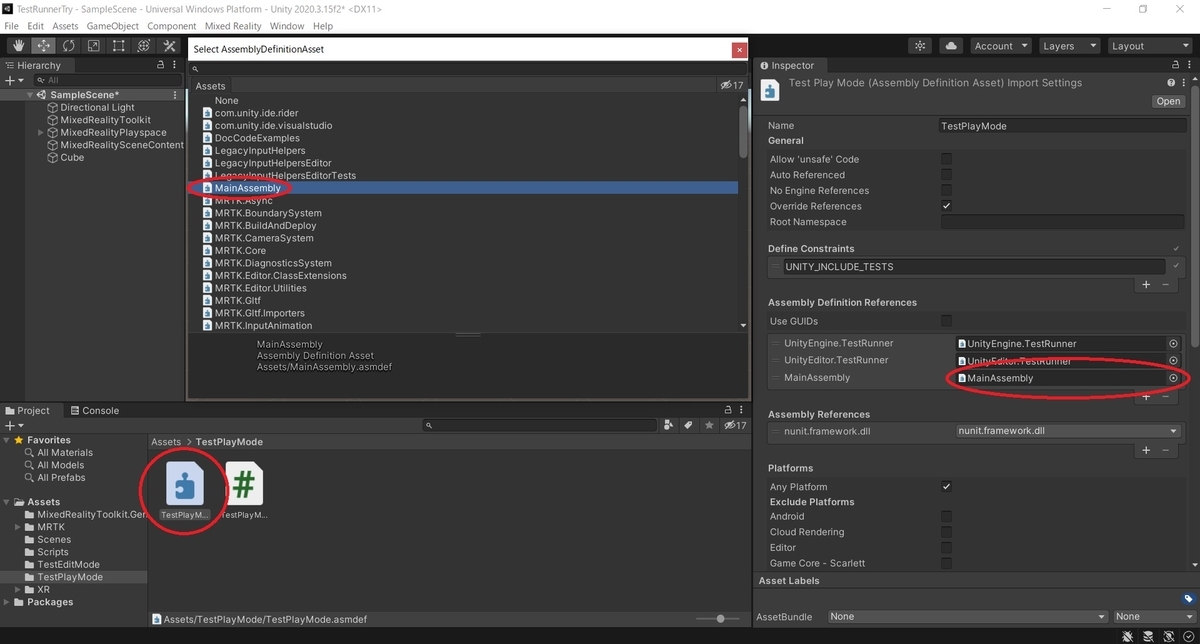
Task: Open the Project panel kebab menu
Action: click(x=741, y=410)
